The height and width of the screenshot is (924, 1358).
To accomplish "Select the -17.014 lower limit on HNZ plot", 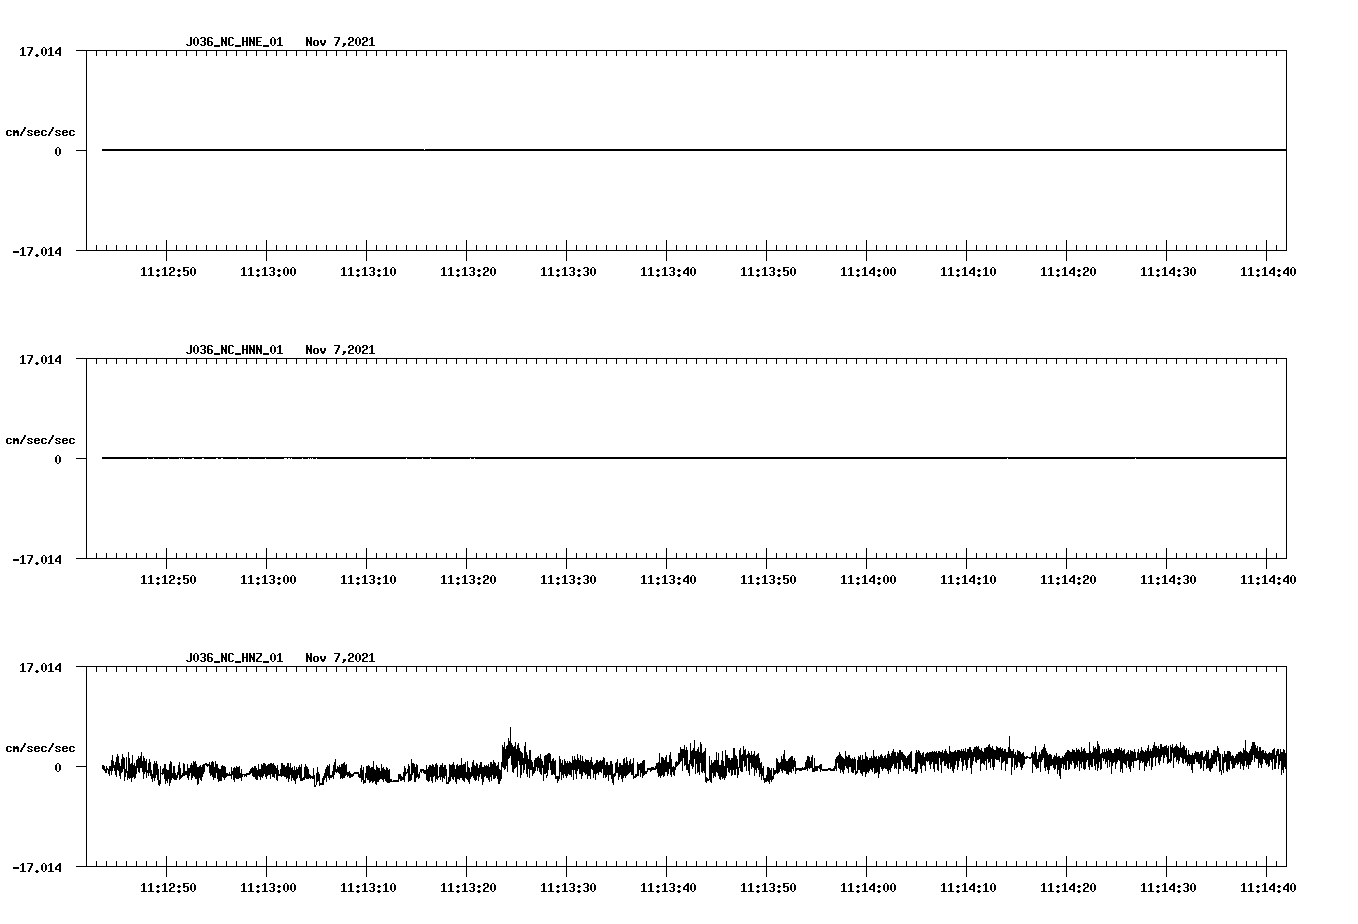I will tap(37, 867).
